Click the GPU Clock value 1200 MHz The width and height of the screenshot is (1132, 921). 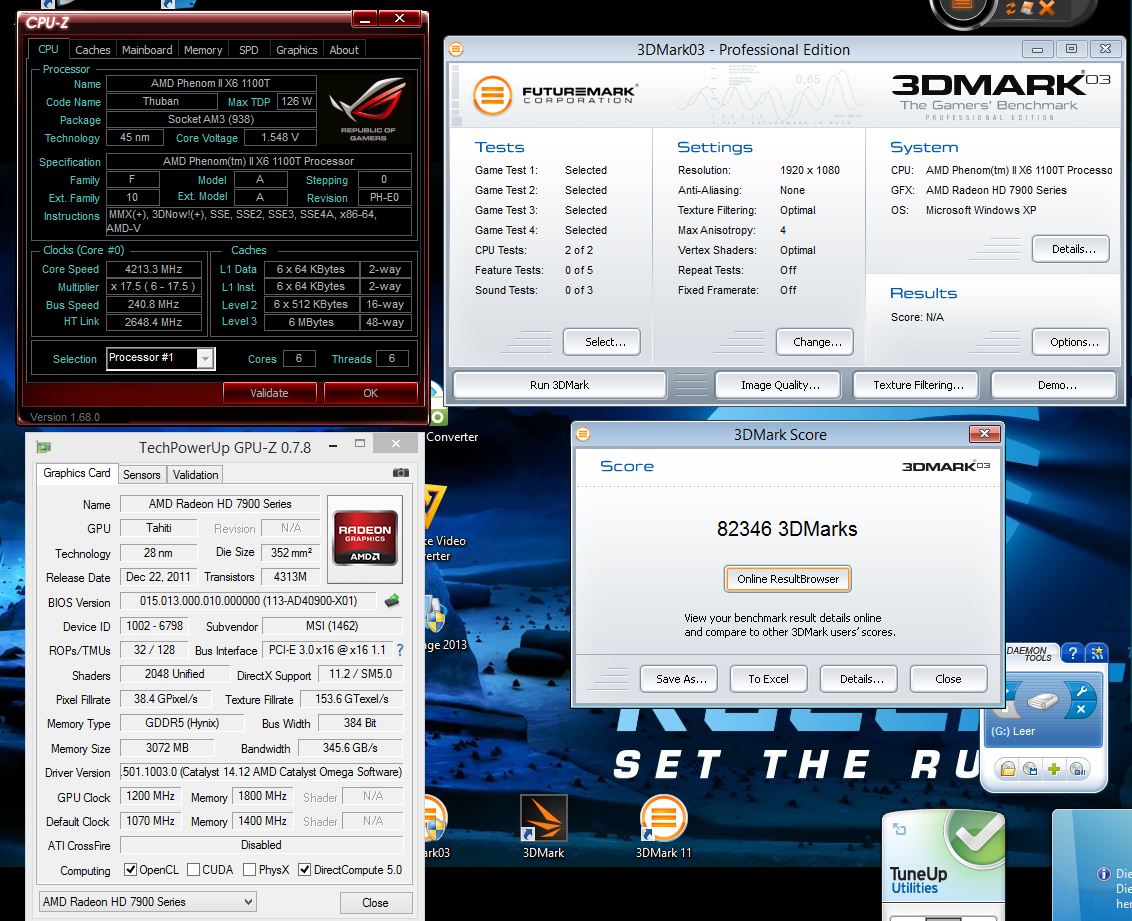coord(151,795)
